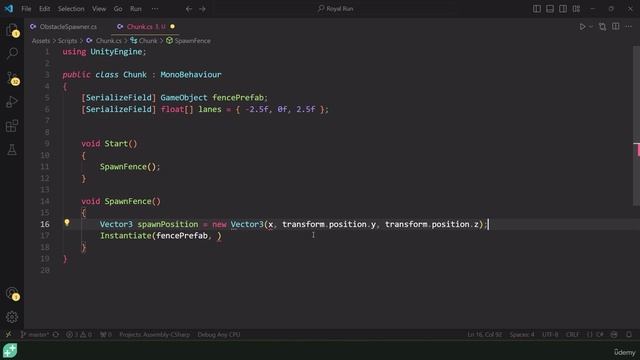Screen dimensions: 640x360
Task: Click Projects: Assembly-CSharp status item
Action: [x=154, y=334]
